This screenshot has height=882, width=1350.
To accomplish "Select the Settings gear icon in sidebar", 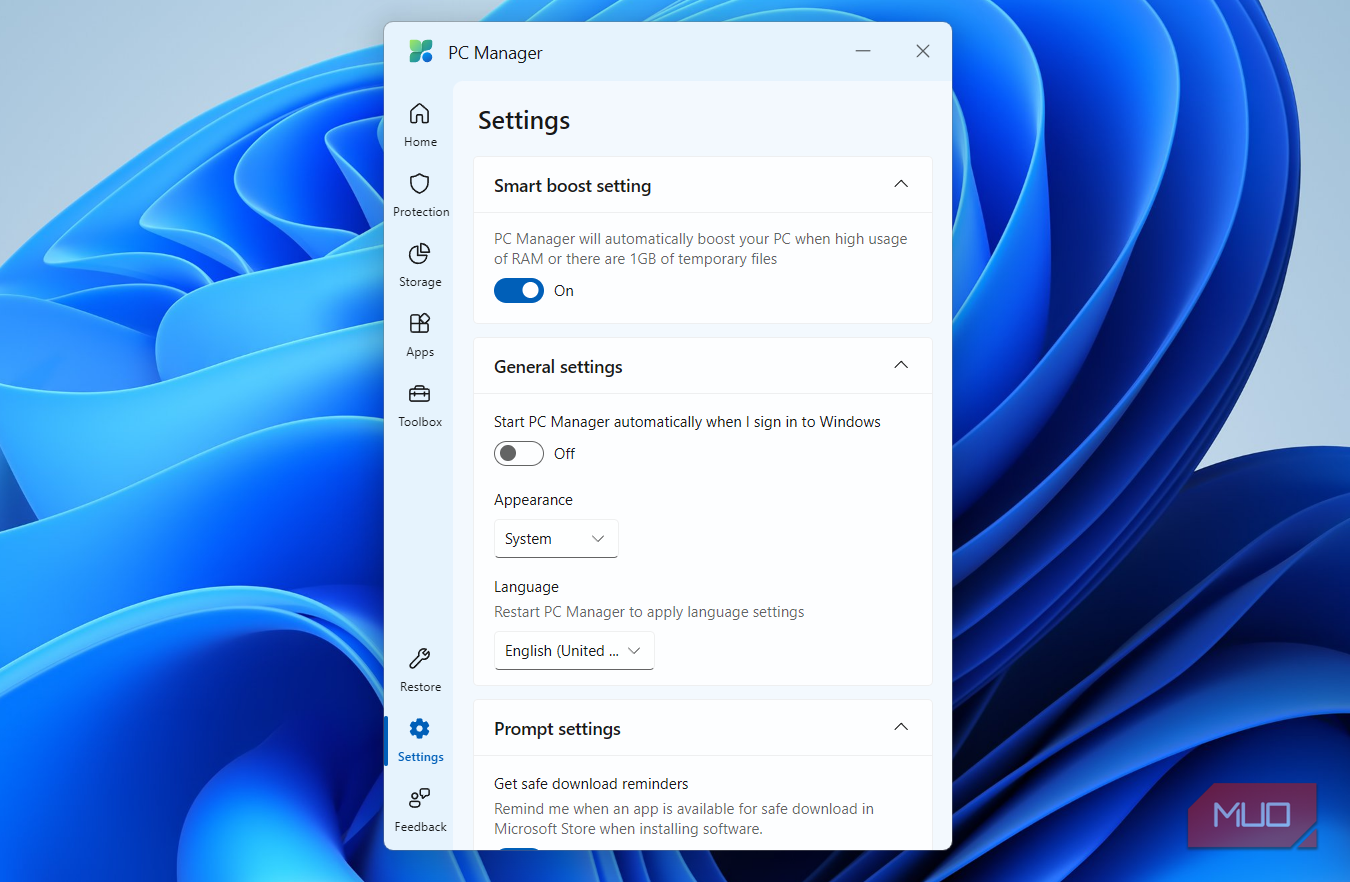I will click(420, 729).
